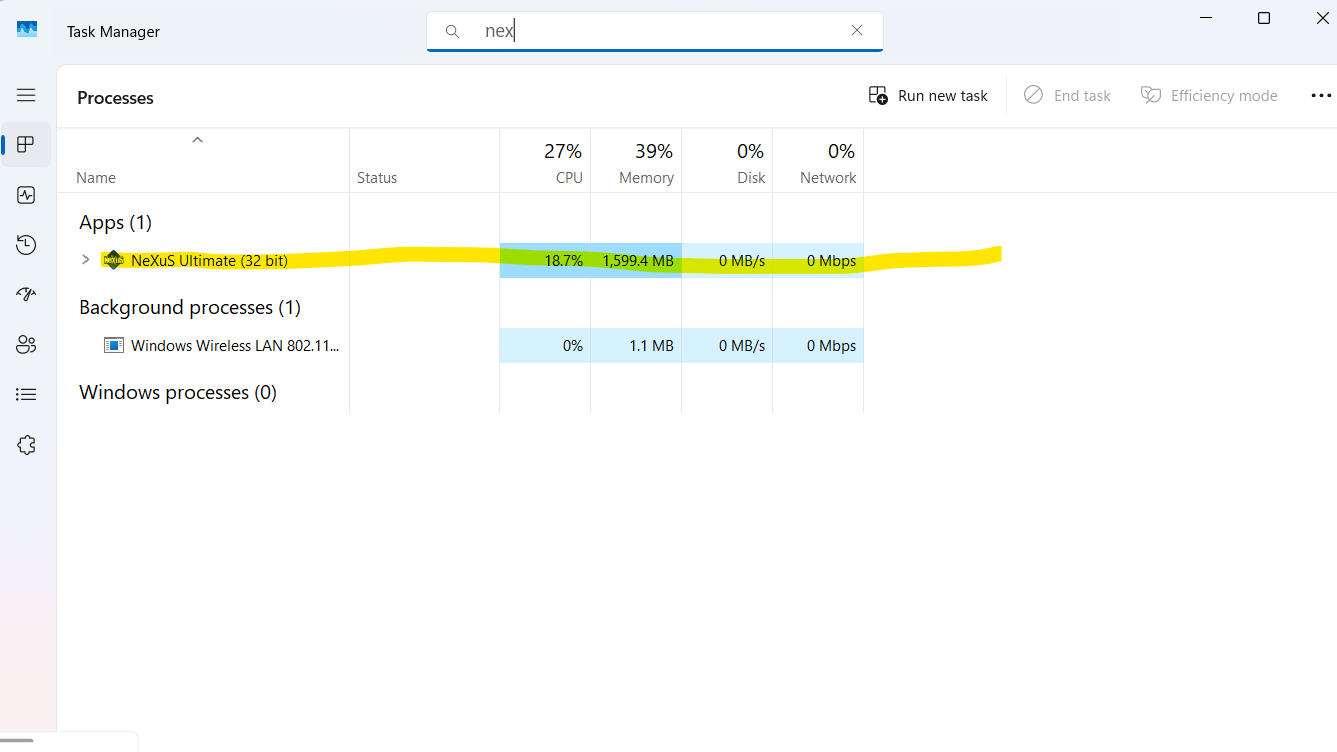Open App history in the sidebar
This screenshot has width=1337, height=752.
coord(26,245)
